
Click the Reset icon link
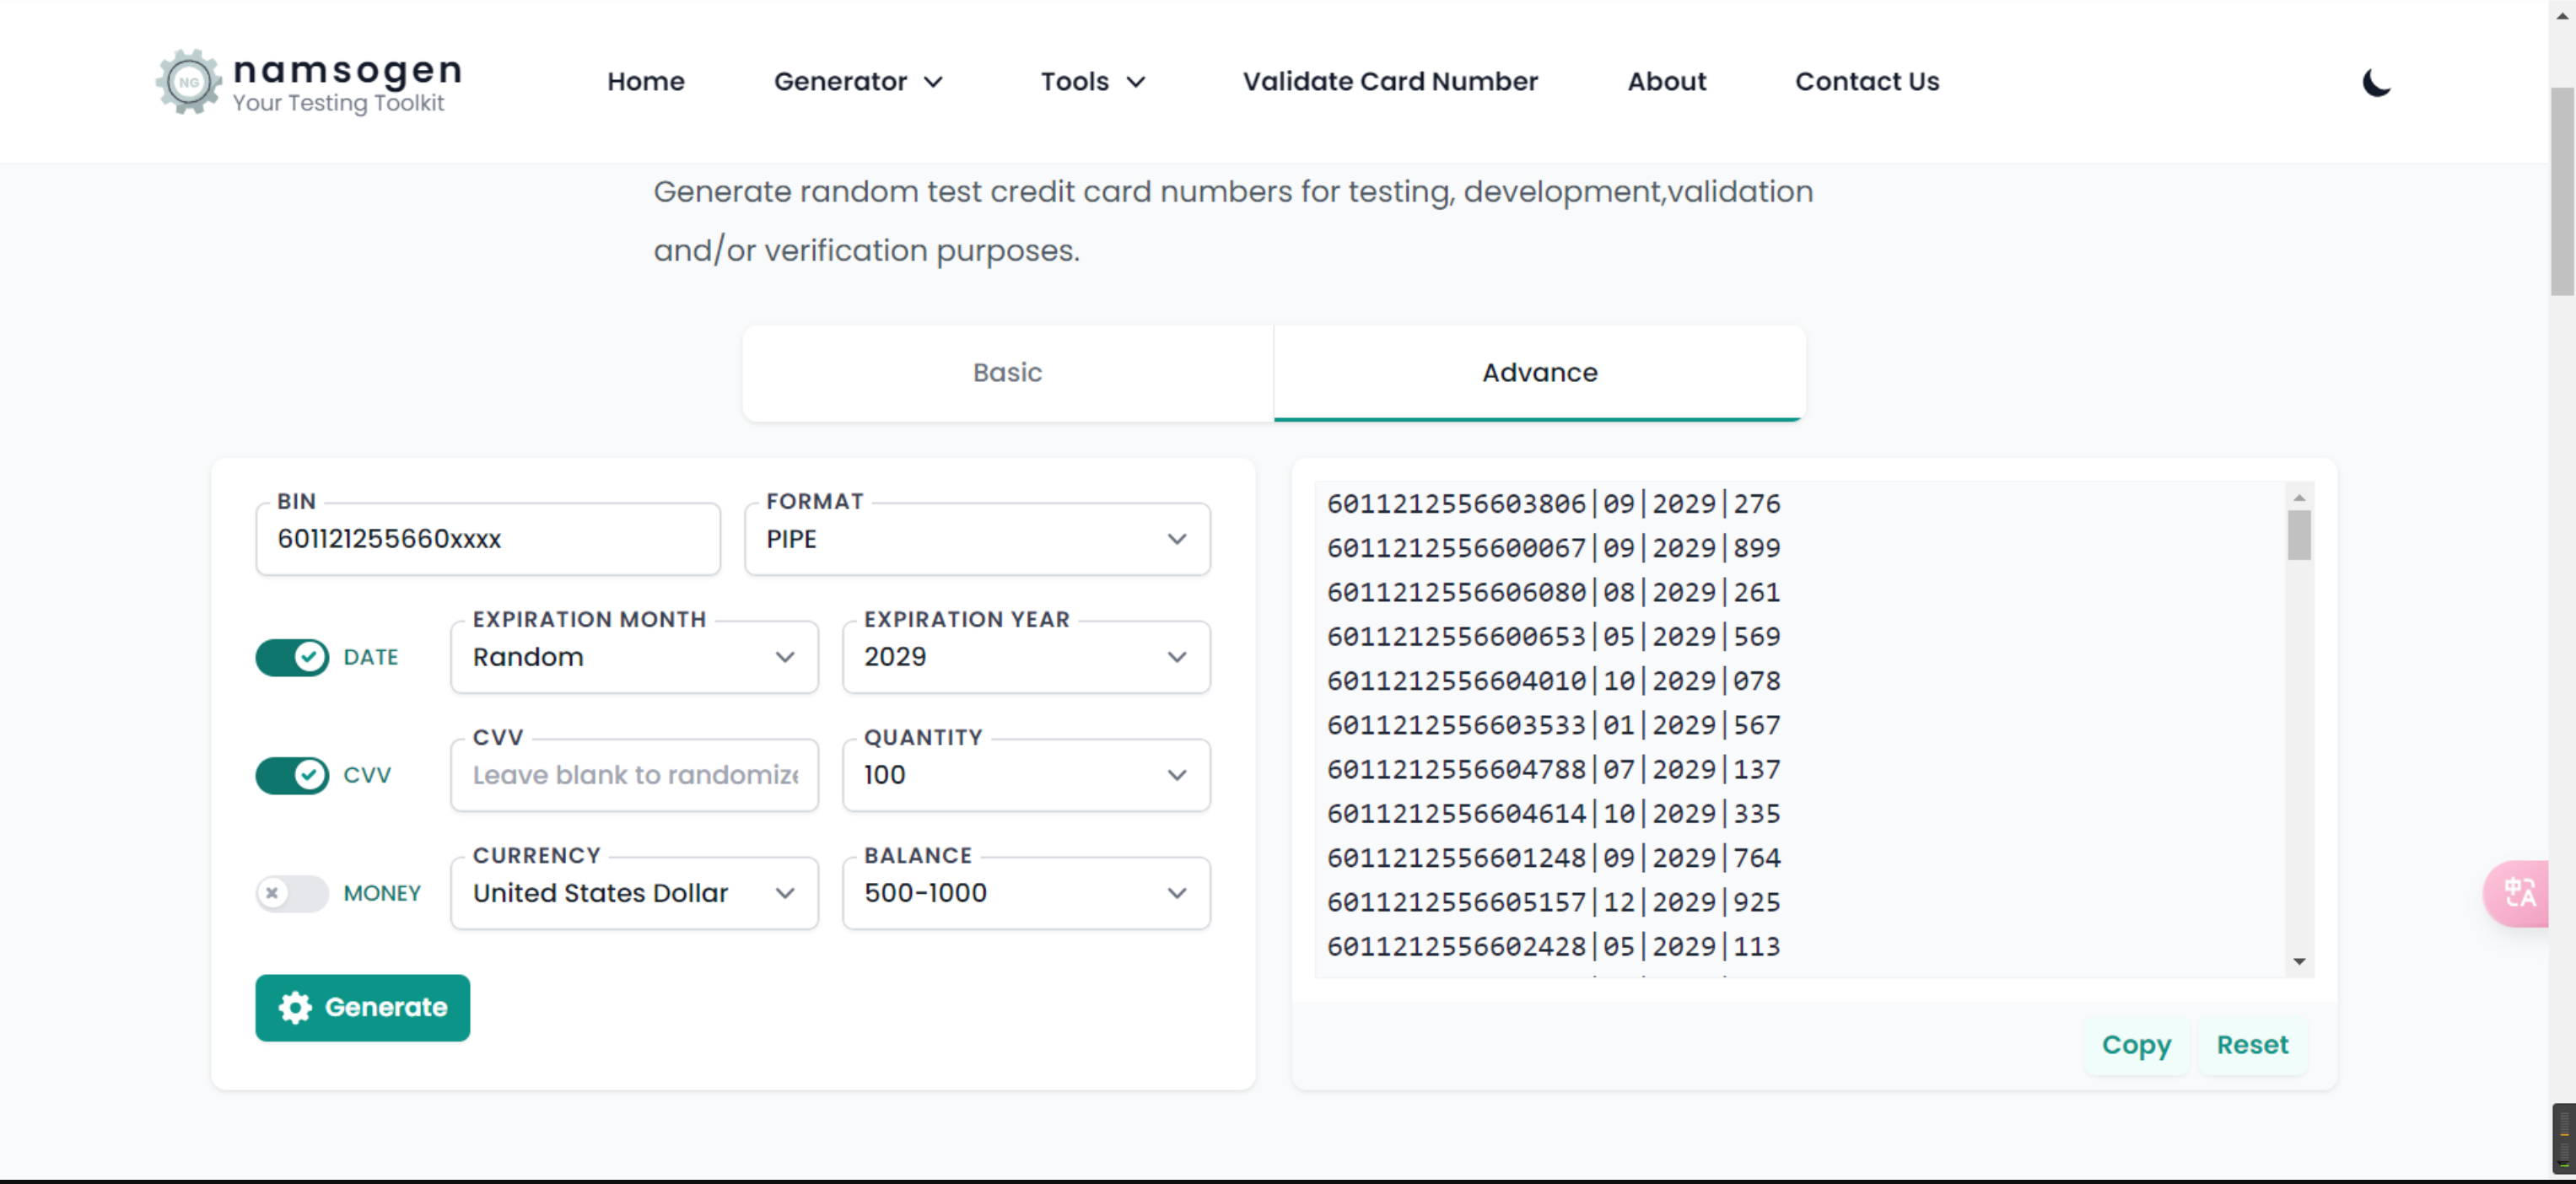coord(2252,1044)
